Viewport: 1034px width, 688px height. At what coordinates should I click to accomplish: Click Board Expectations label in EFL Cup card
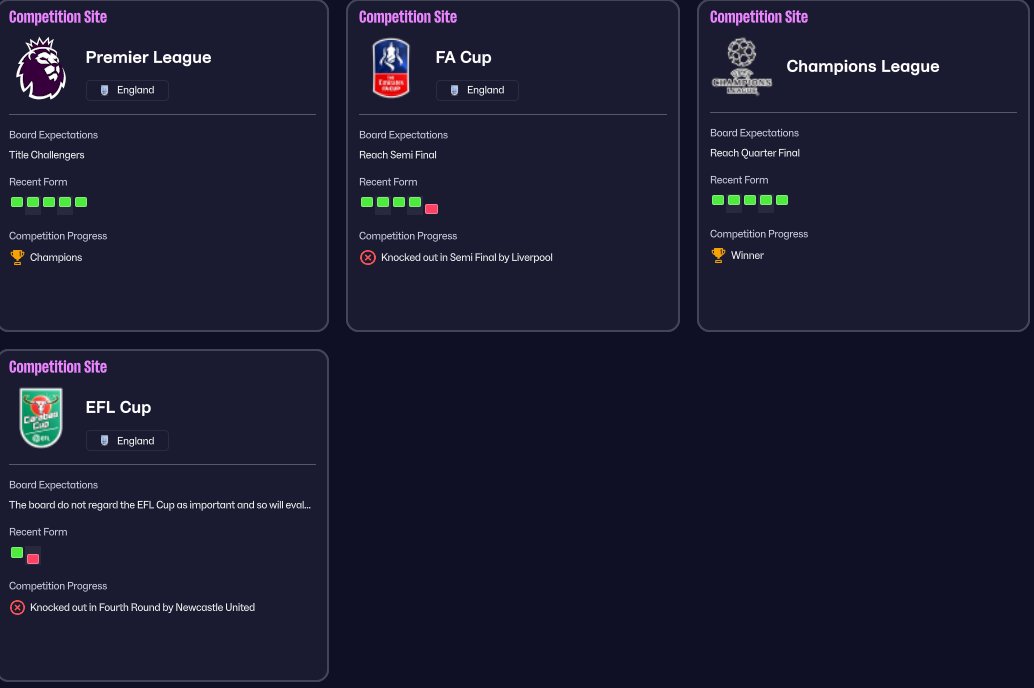[53, 485]
